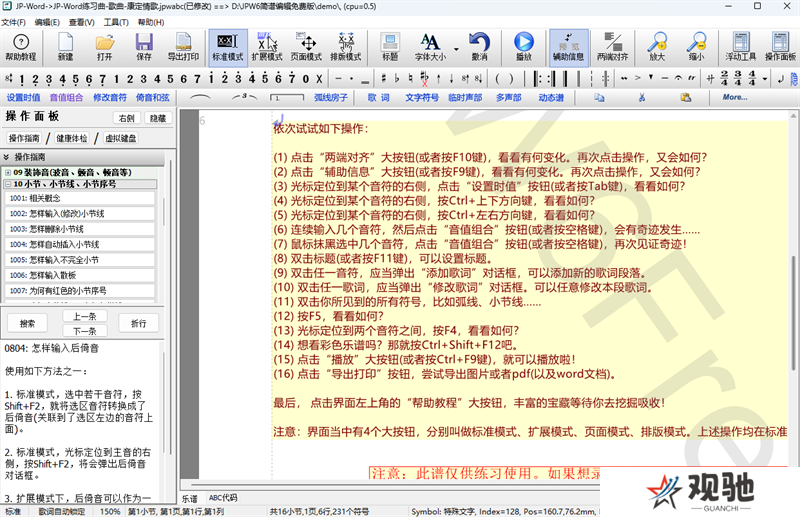This screenshot has width=800, height=517.
Task: Insert a left parenthesis symbol
Action: [x=497, y=79]
